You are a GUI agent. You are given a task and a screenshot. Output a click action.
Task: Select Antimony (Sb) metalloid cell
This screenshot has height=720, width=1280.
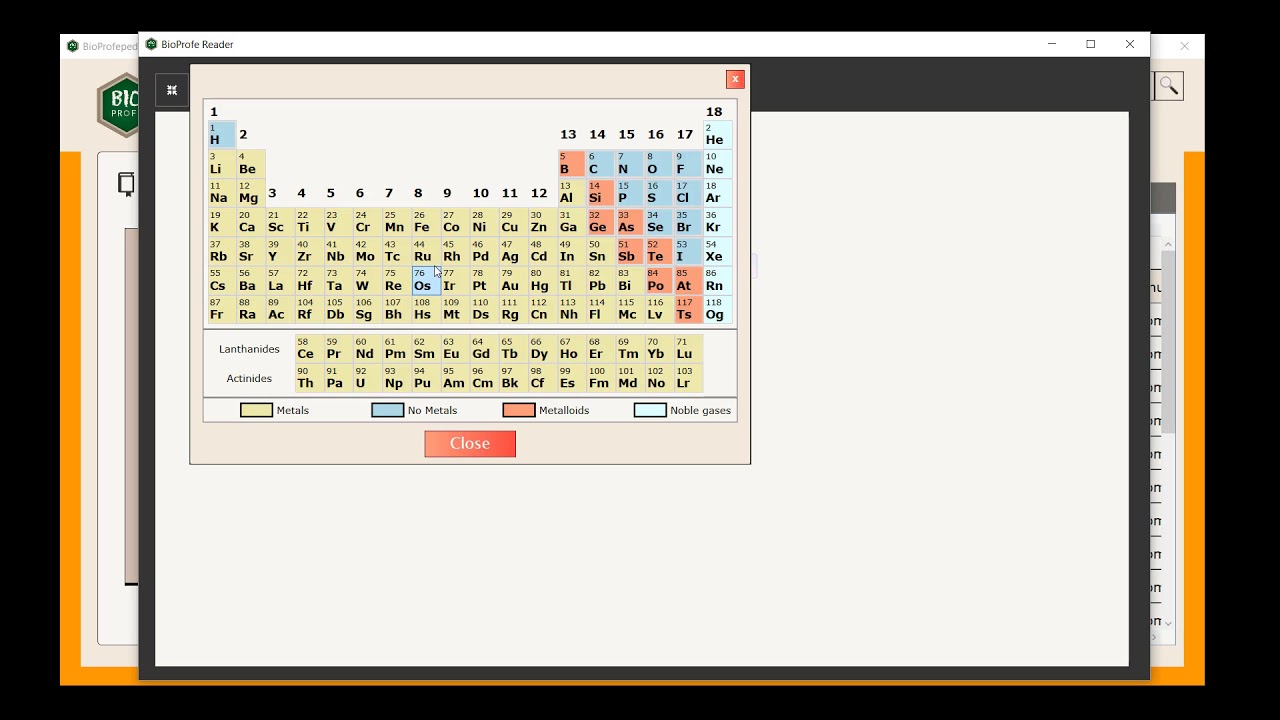coord(630,251)
